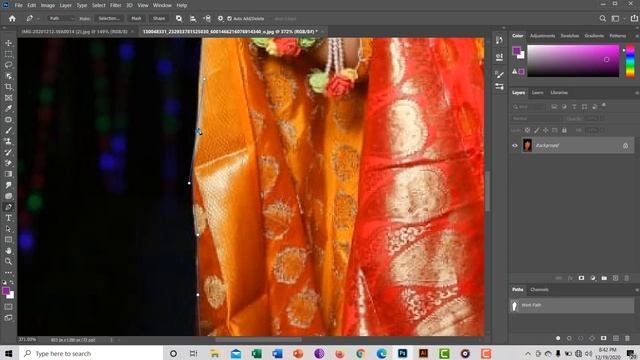Select the Brush tool
Viewport: 640px width, 360px height.
pyautogui.click(x=8, y=131)
